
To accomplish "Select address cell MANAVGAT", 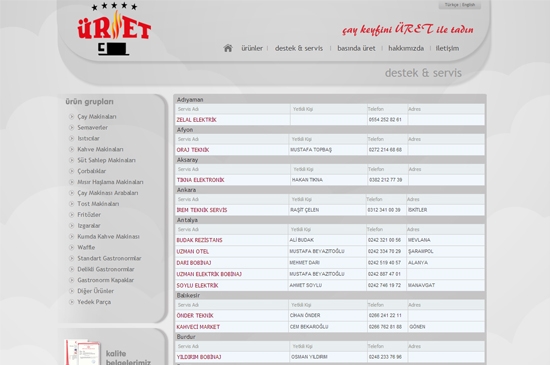I will coord(421,285).
